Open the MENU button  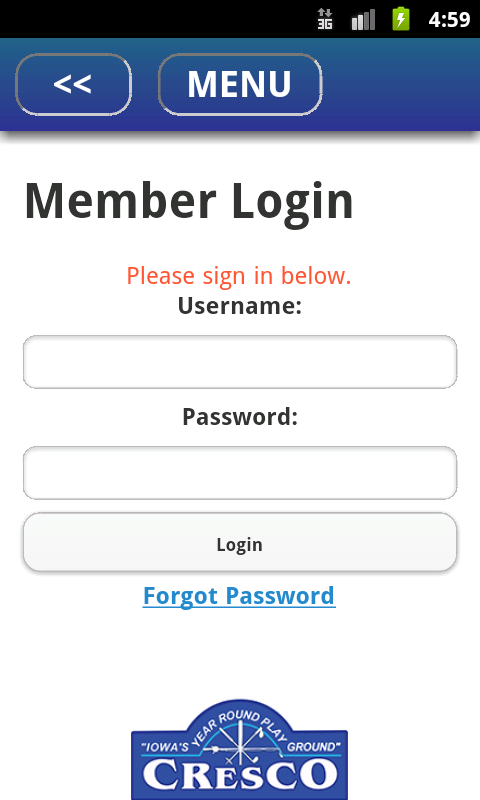[240, 85]
